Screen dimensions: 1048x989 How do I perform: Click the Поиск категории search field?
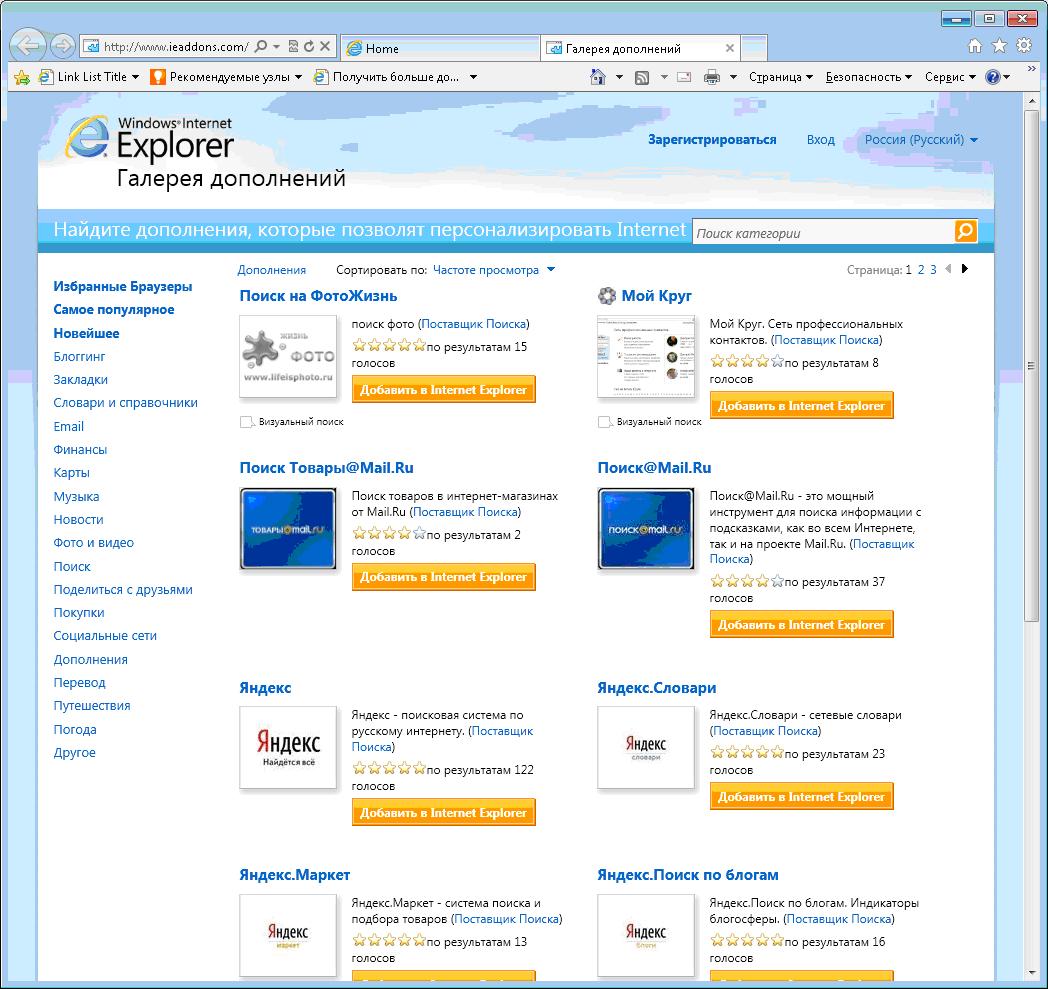tap(823, 233)
